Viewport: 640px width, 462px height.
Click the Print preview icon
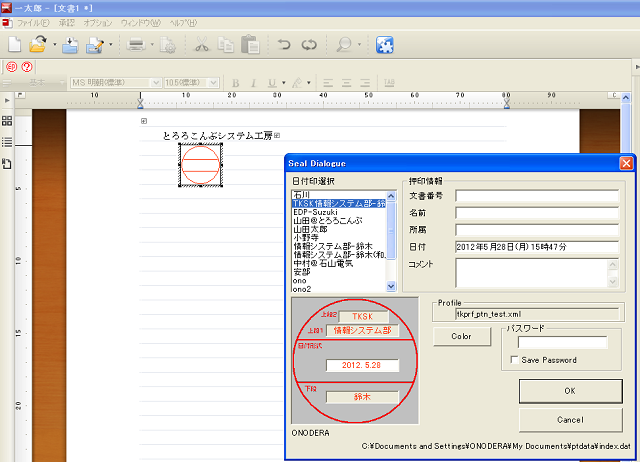(x=167, y=45)
